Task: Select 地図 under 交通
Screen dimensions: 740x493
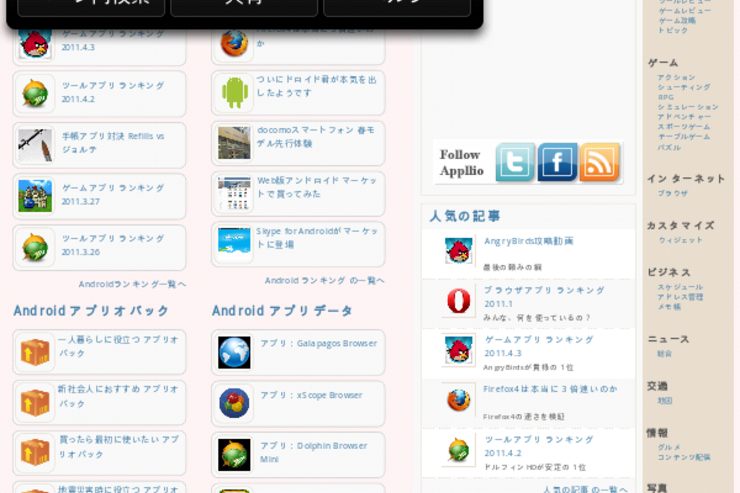Action: tap(664, 400)
